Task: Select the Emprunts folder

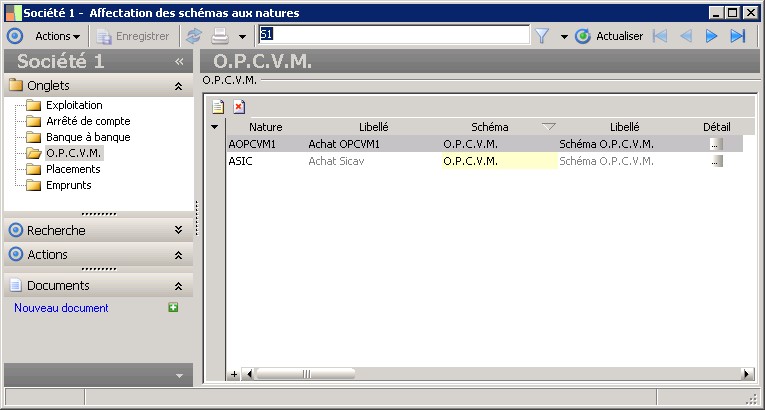Action: (69, 185)
